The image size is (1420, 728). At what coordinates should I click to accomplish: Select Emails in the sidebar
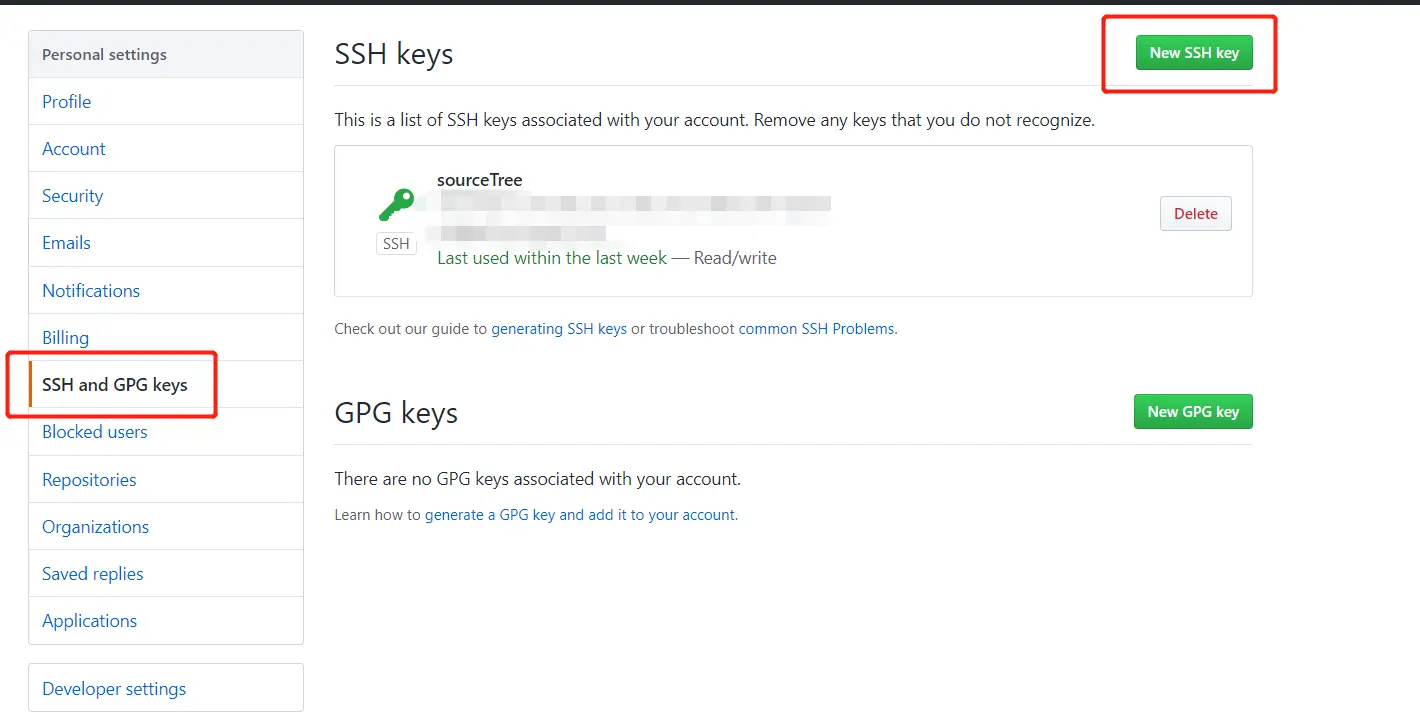click(x=66, y=243)
